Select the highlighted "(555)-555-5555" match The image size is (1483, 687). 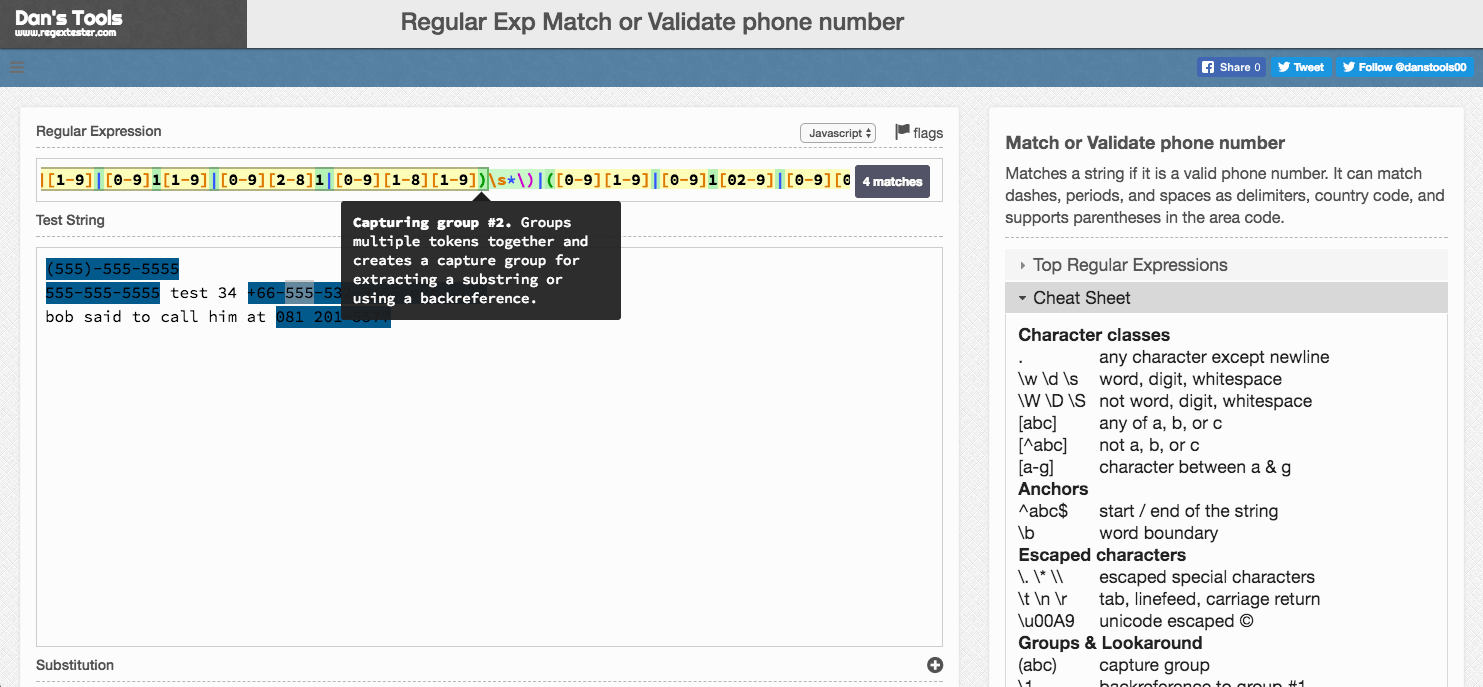click(112, 268)
